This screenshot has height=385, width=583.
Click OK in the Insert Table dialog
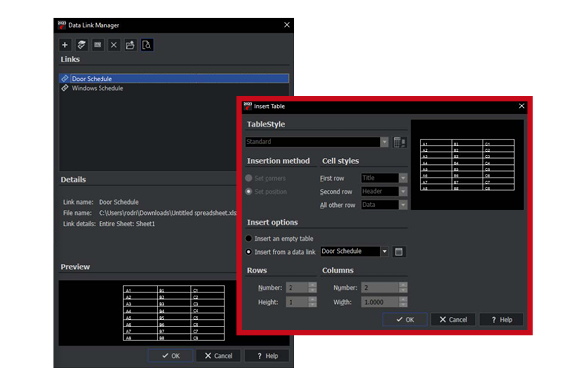pos(405,320)
